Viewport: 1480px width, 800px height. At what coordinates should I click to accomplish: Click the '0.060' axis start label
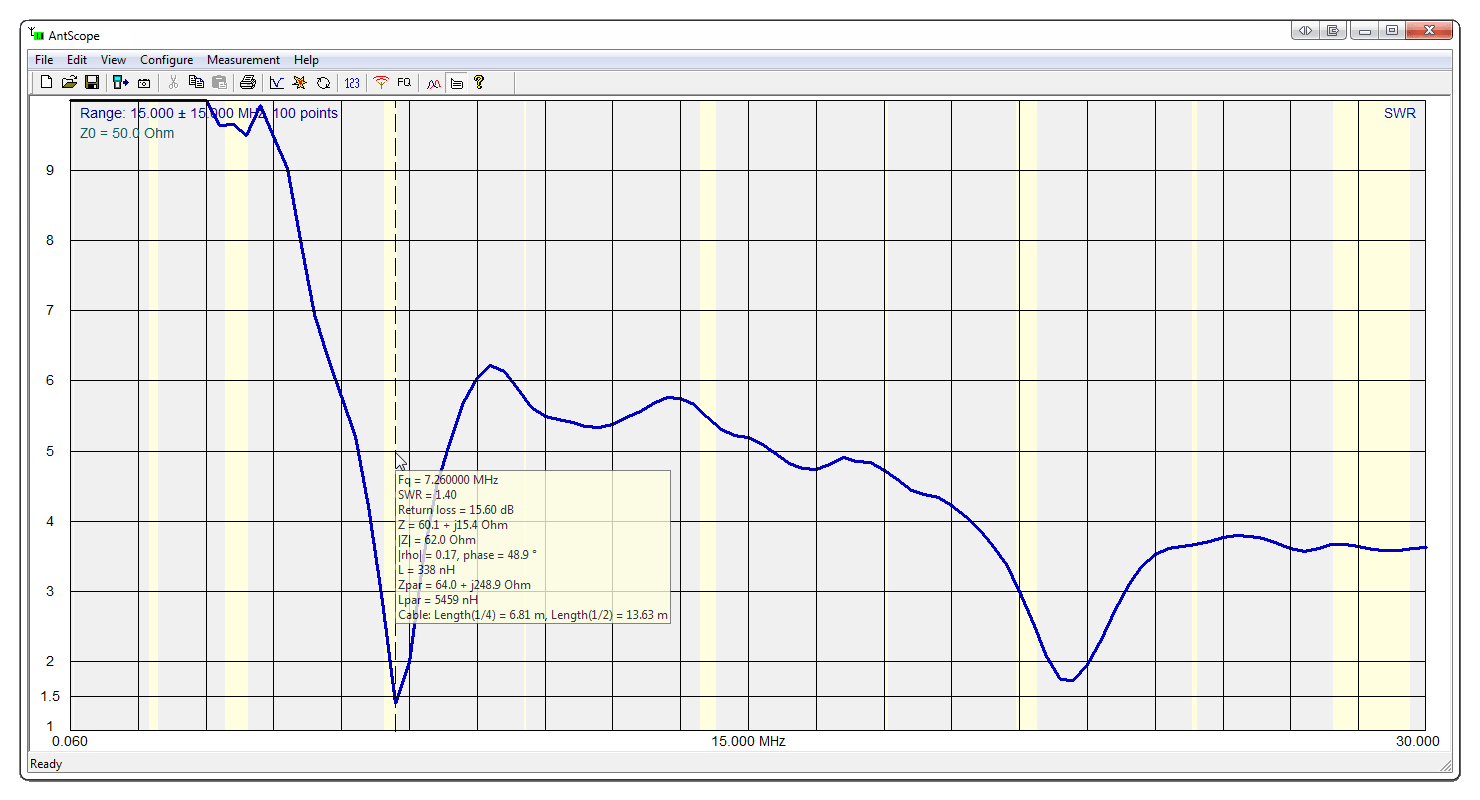pyautogui.click(x=70, y=741)
